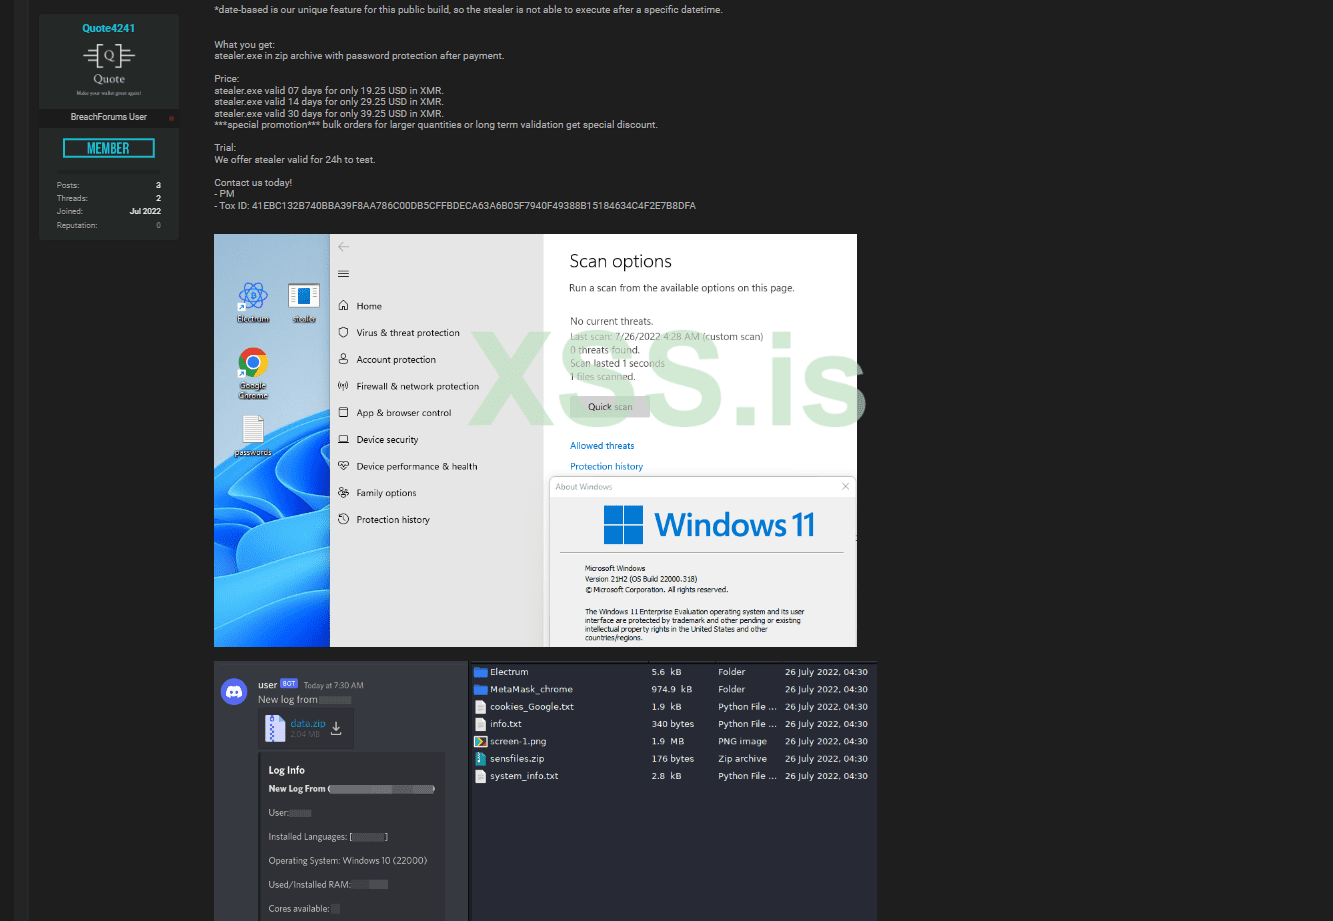This screenshot has width=1333, height=921.
Task: Click the App & browser control icon
Action: pos(344,413)
